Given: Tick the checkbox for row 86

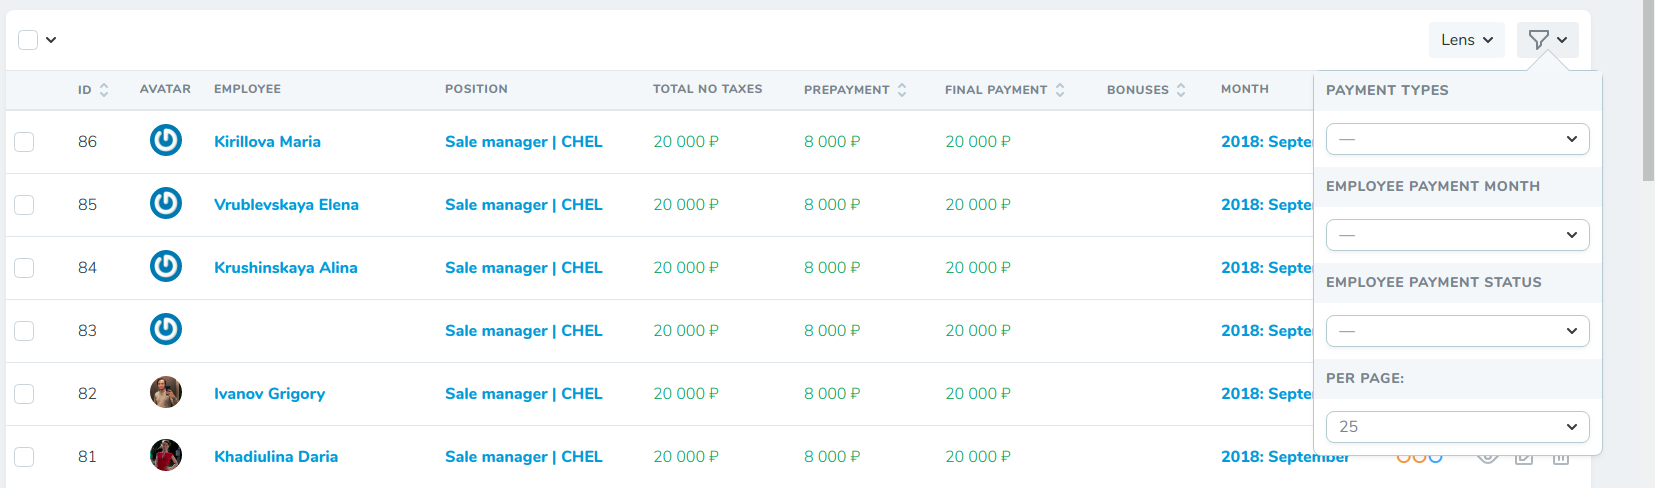Looking at the screenshot, I should point(25,142).
